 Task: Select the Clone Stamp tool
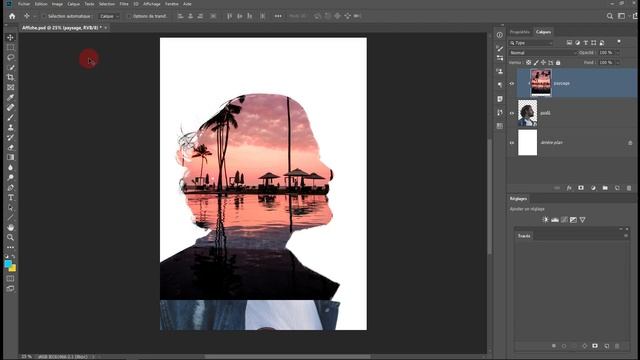coord(11,127)
